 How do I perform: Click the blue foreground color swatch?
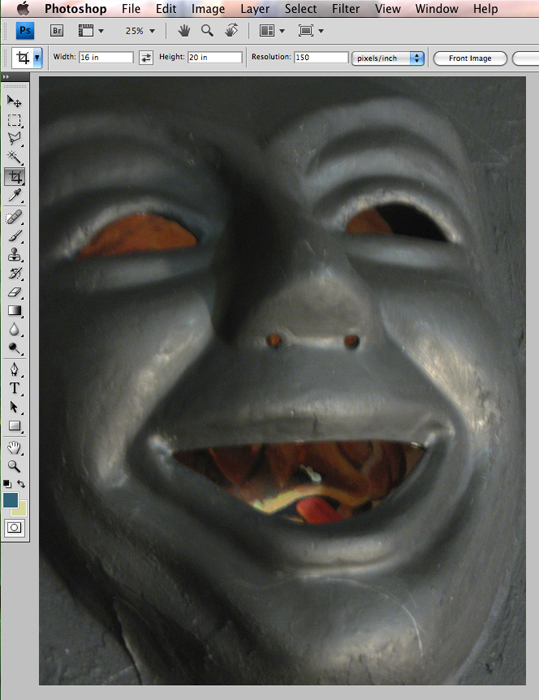11,500
